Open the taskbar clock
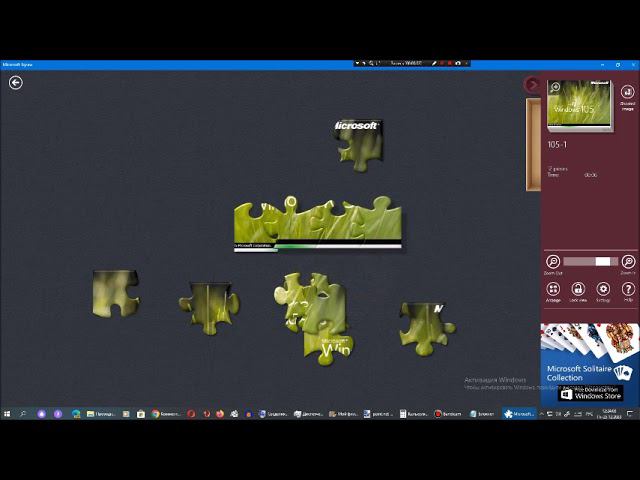640x480 pixels. pyautogui.click(x=609, y=414)
